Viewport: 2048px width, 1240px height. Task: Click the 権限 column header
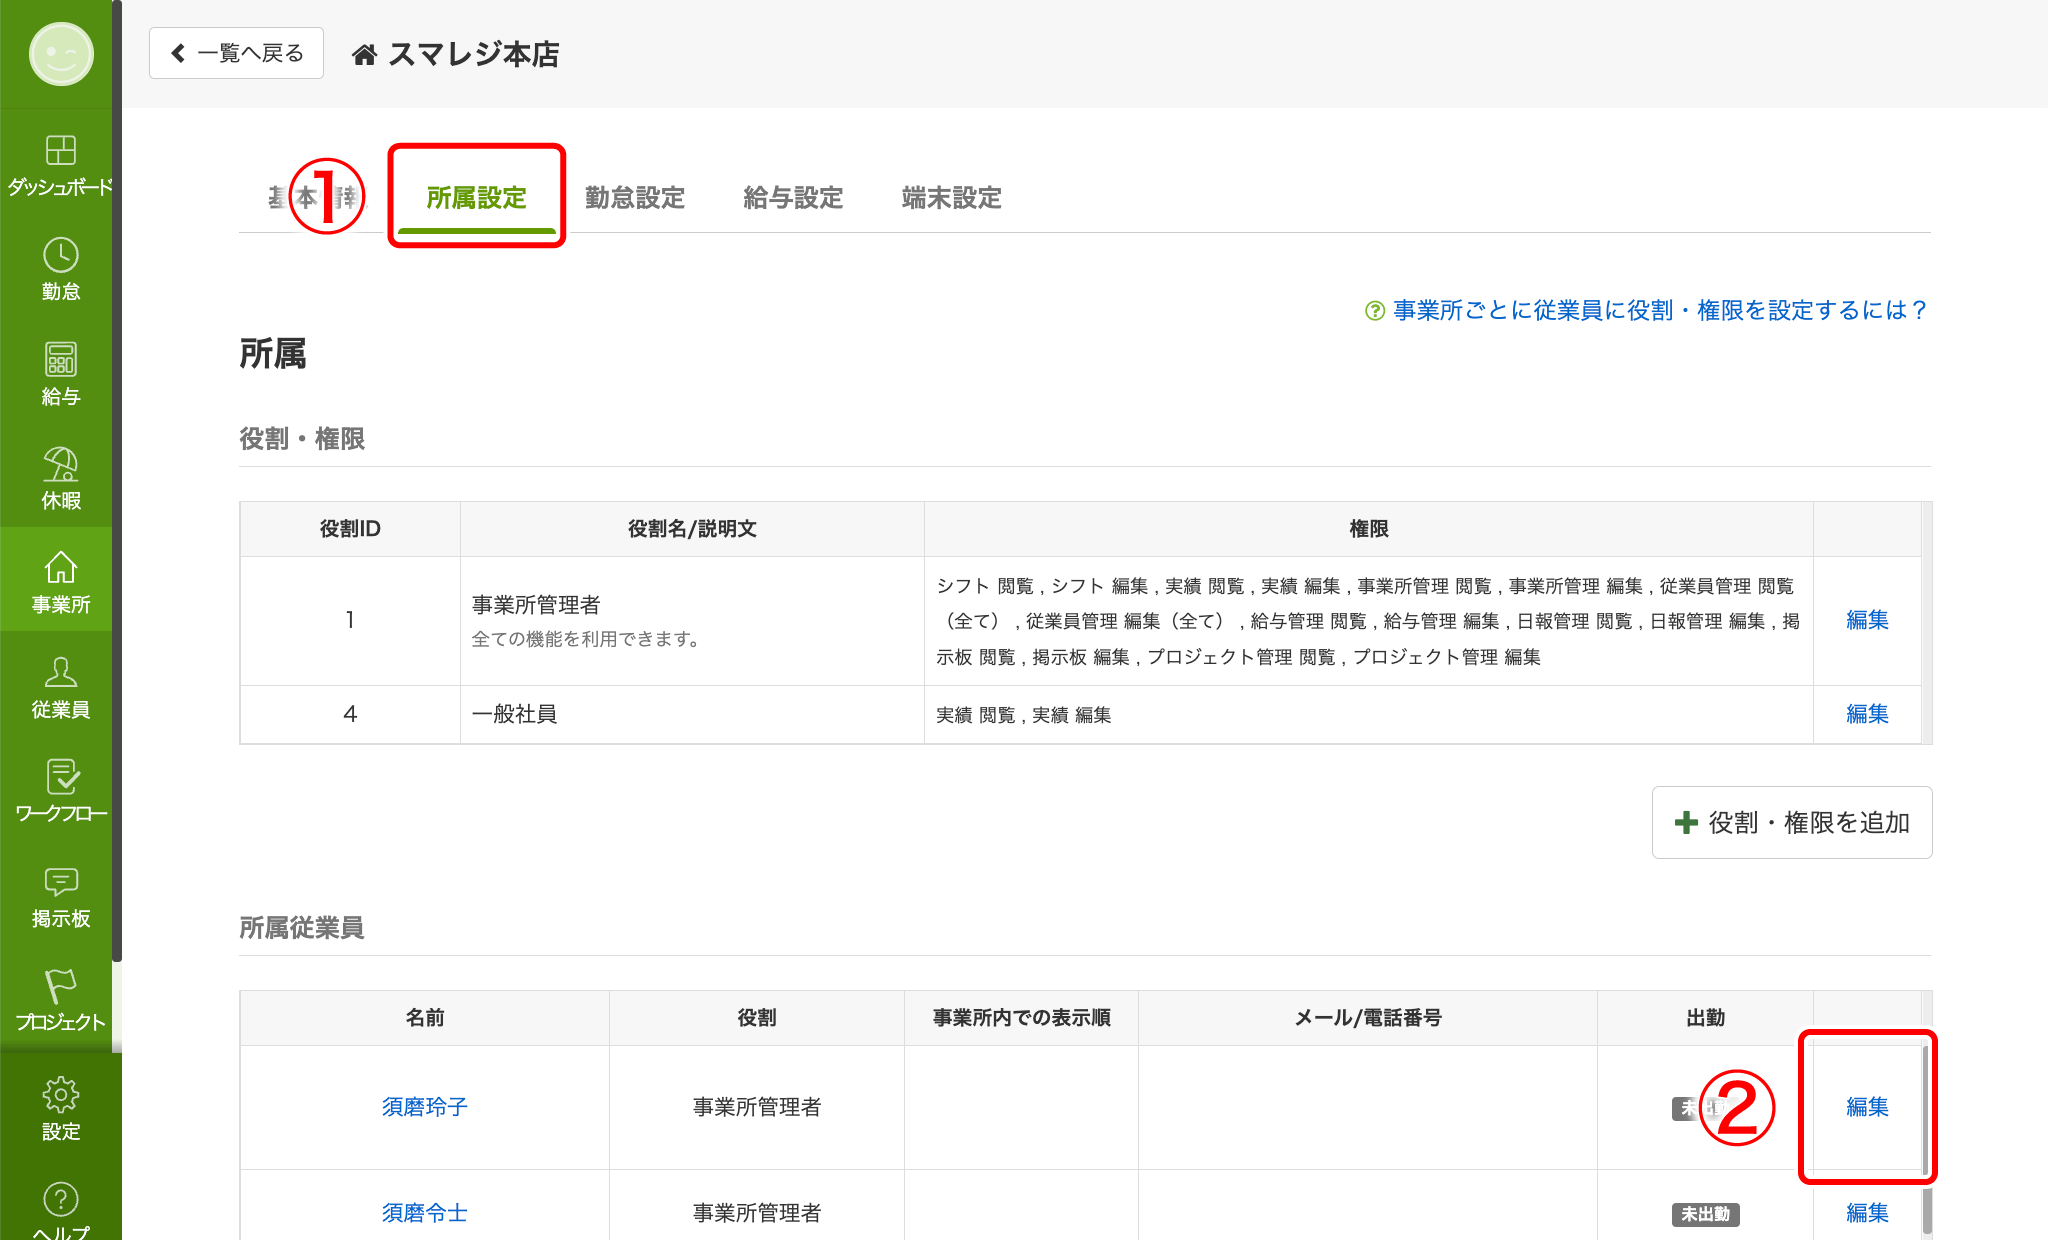[1369, 529]
